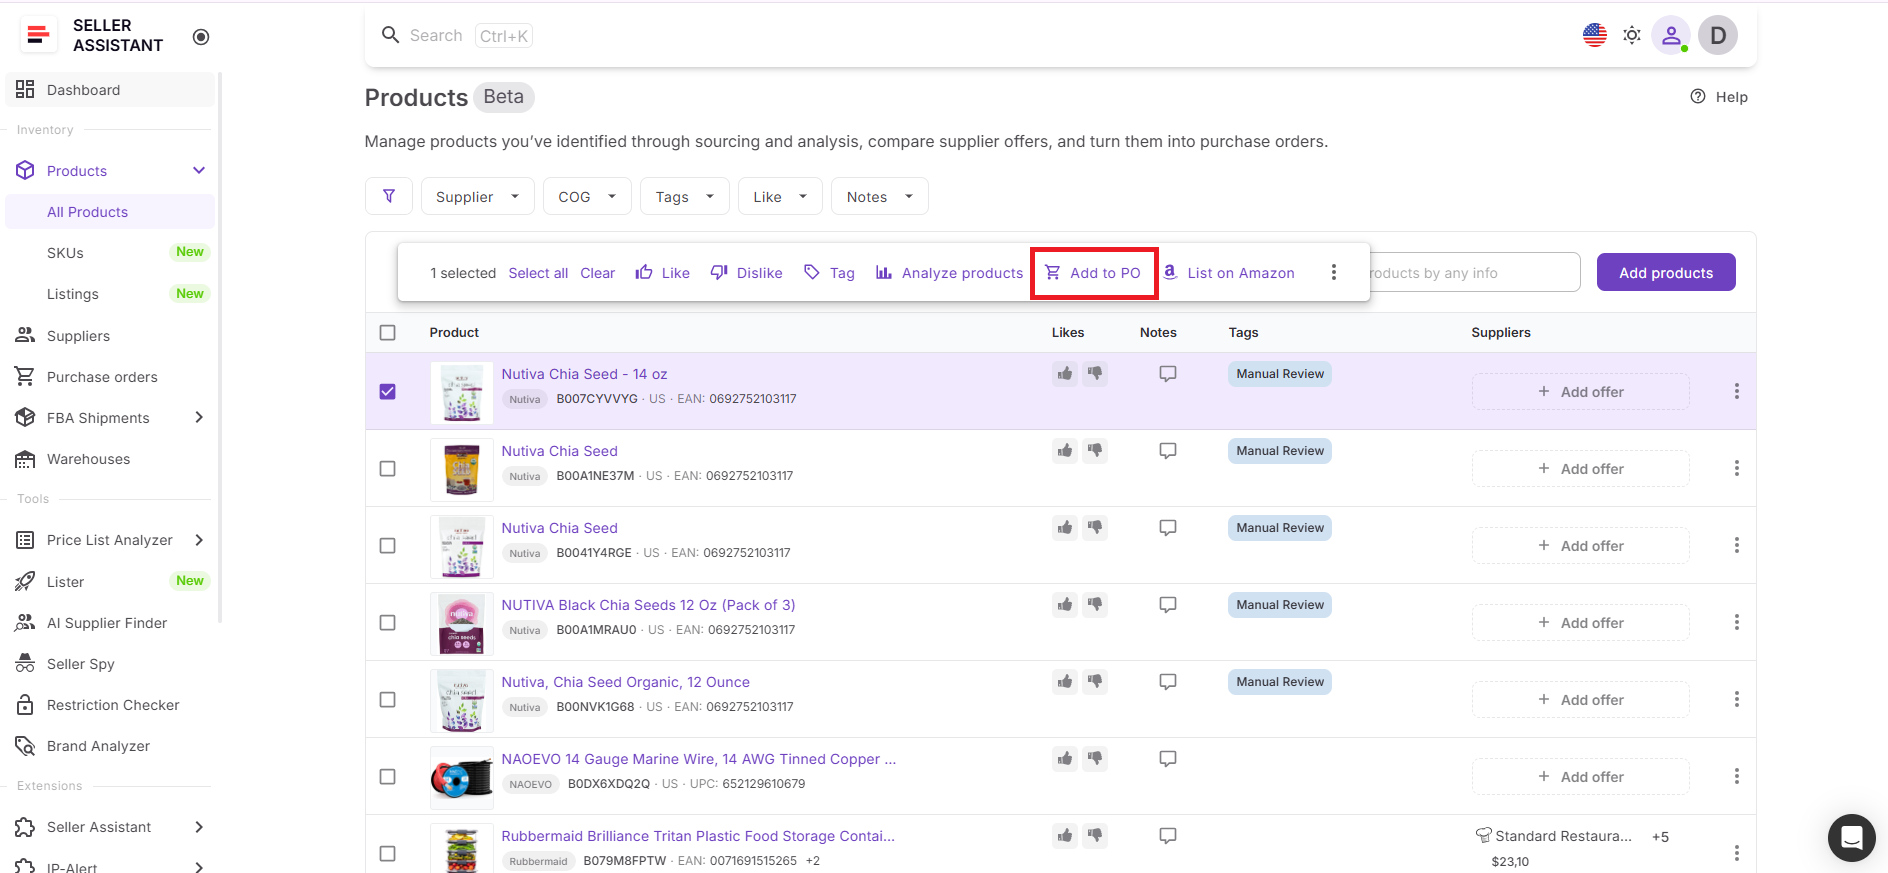The image size is (1888, 873).
Task: Thumbs down the NAOEVO Marine Wire product
Action: 1096,759
